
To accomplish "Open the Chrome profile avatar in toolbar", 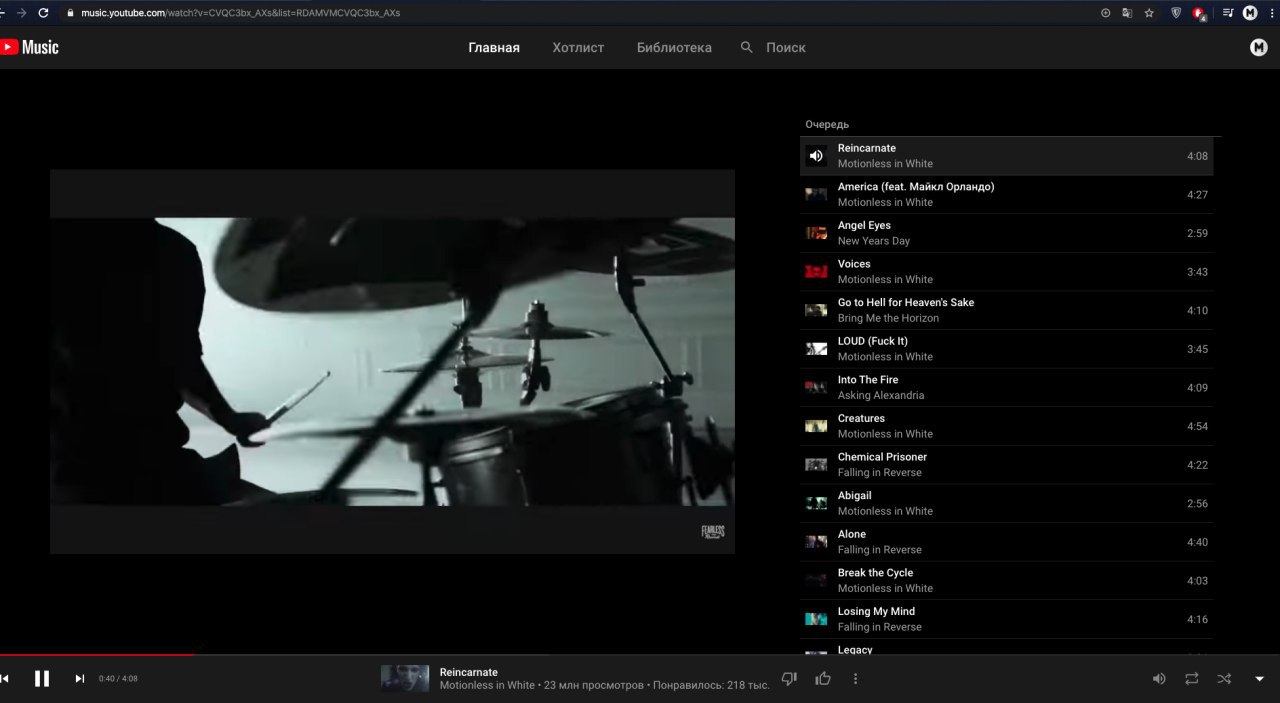I will click(1250, 13).
